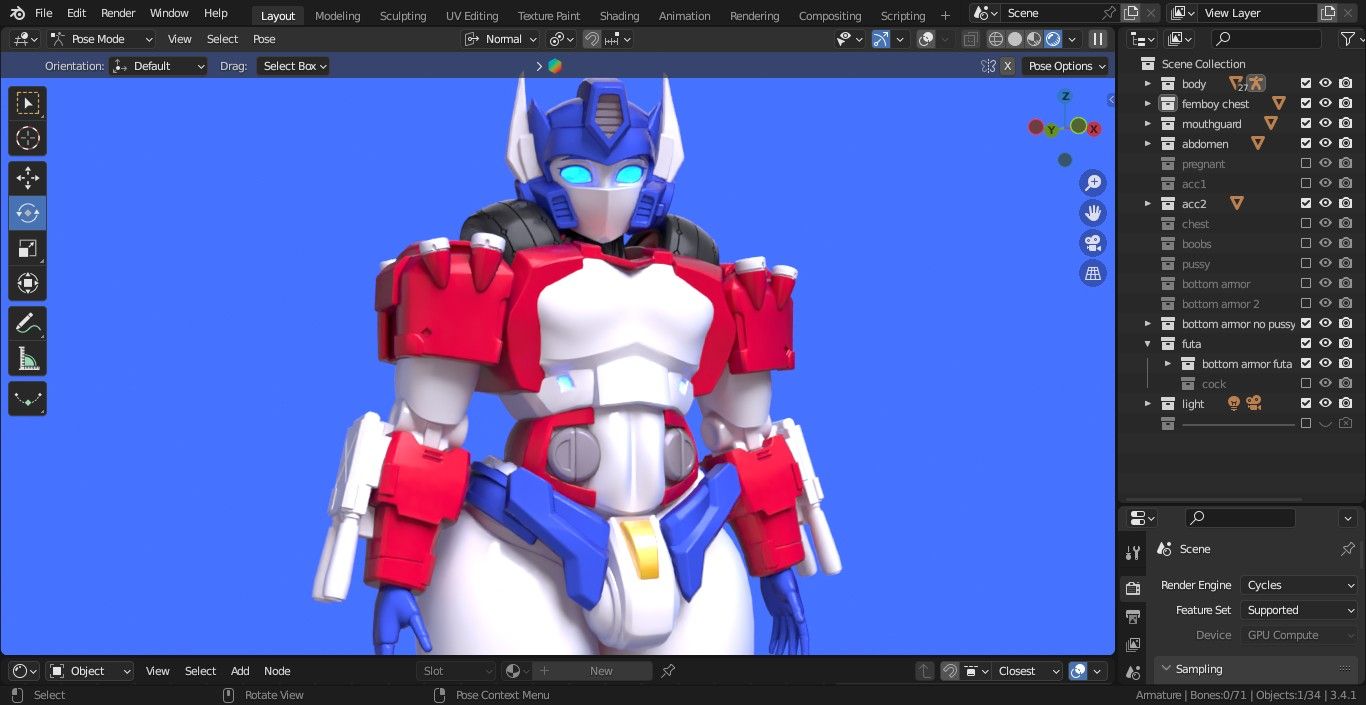Image resolution: width=1366 pixels, height=705 pixels.
Task: Select rendered viewport shading
Action: 1053,39
